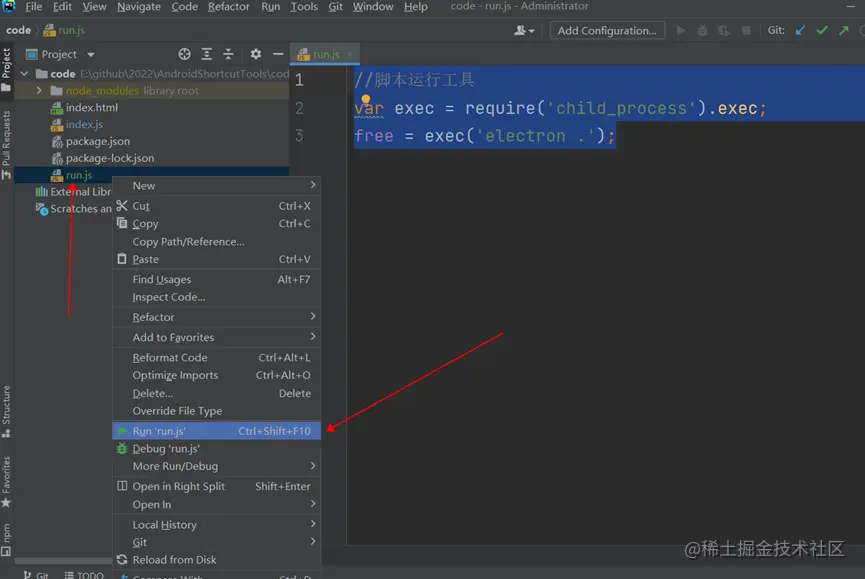The image size is (865, 579).
Task: Click the yellow intention lightbulb in editor
Action: click(x=366, y=99)
